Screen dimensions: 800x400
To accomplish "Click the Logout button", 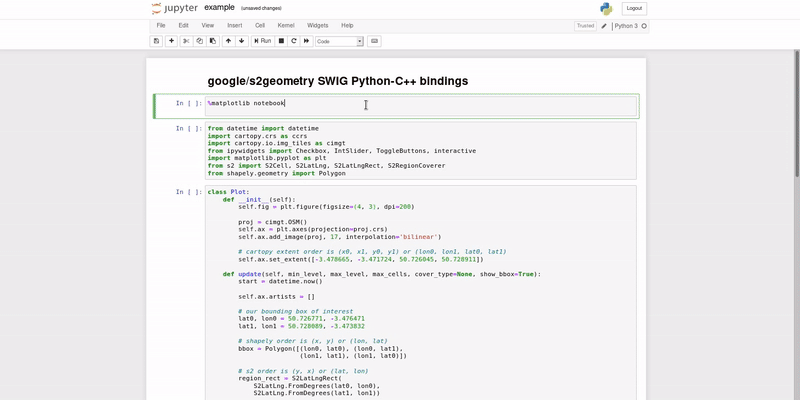I will tap(634, 8).
